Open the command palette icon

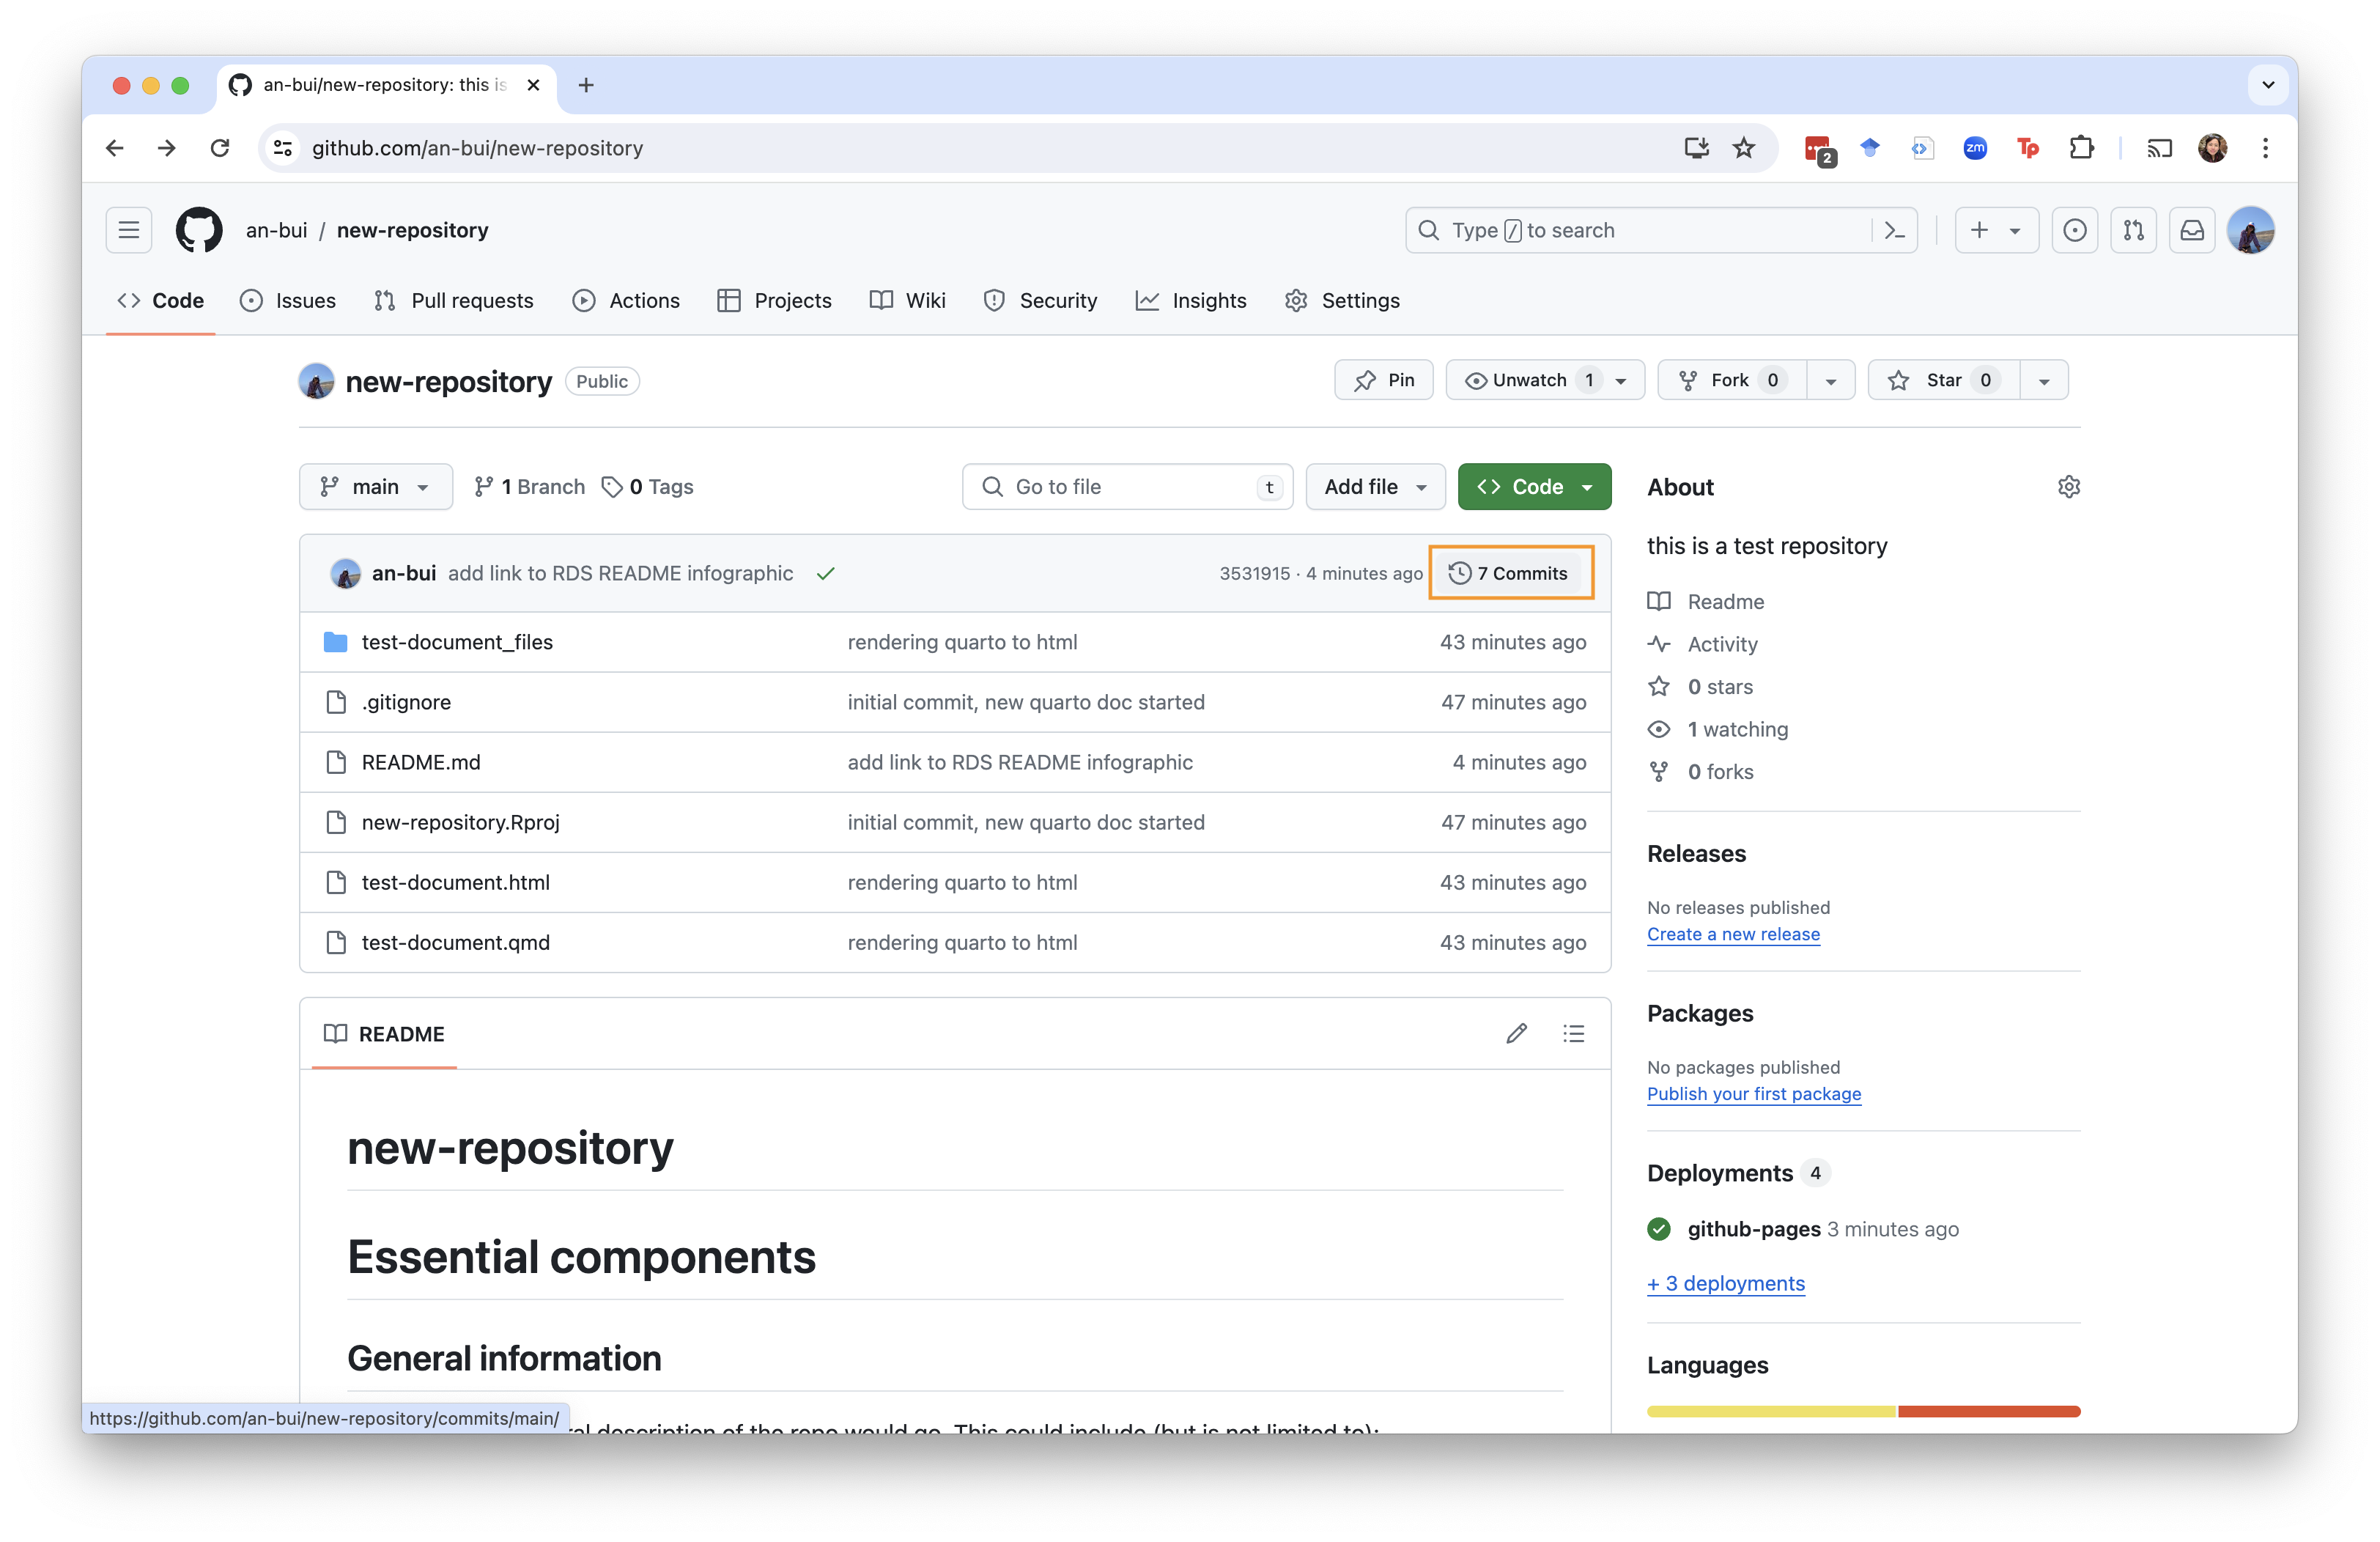coord(1894,230)
